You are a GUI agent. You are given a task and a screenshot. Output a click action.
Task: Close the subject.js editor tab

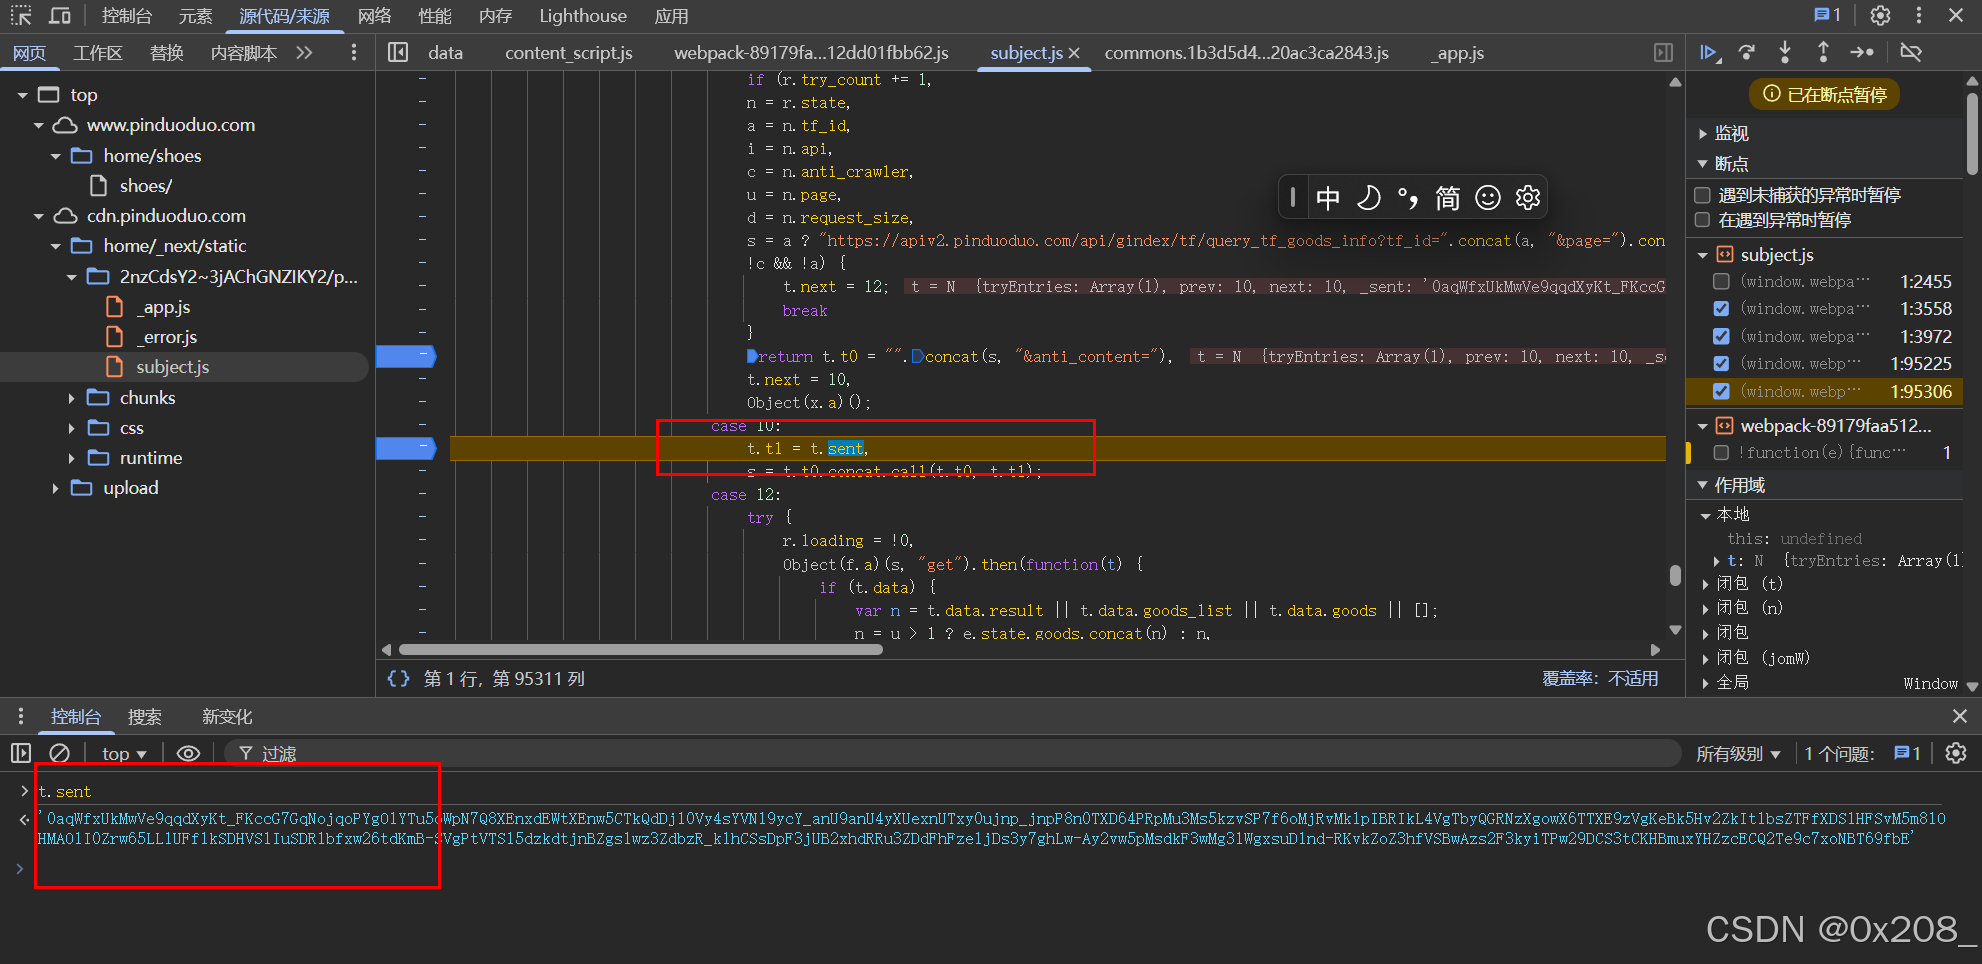pos(1074,53)
